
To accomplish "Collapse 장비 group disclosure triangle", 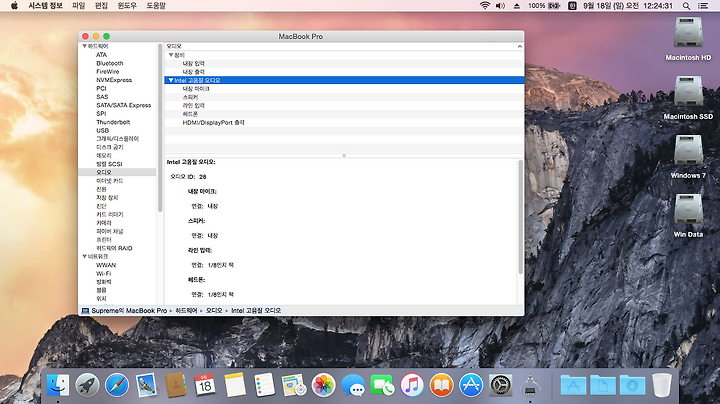I will point(171,55).
